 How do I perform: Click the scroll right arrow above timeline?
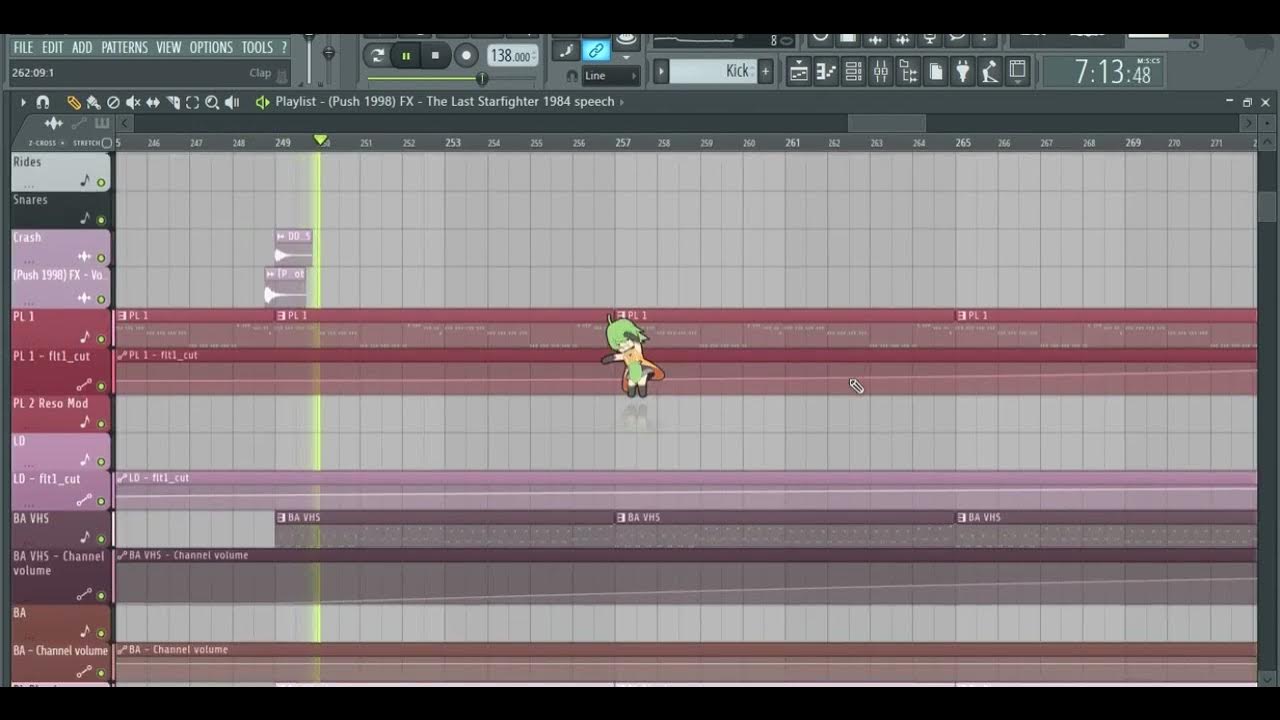pyautogui.click(x=1247, y=123)
